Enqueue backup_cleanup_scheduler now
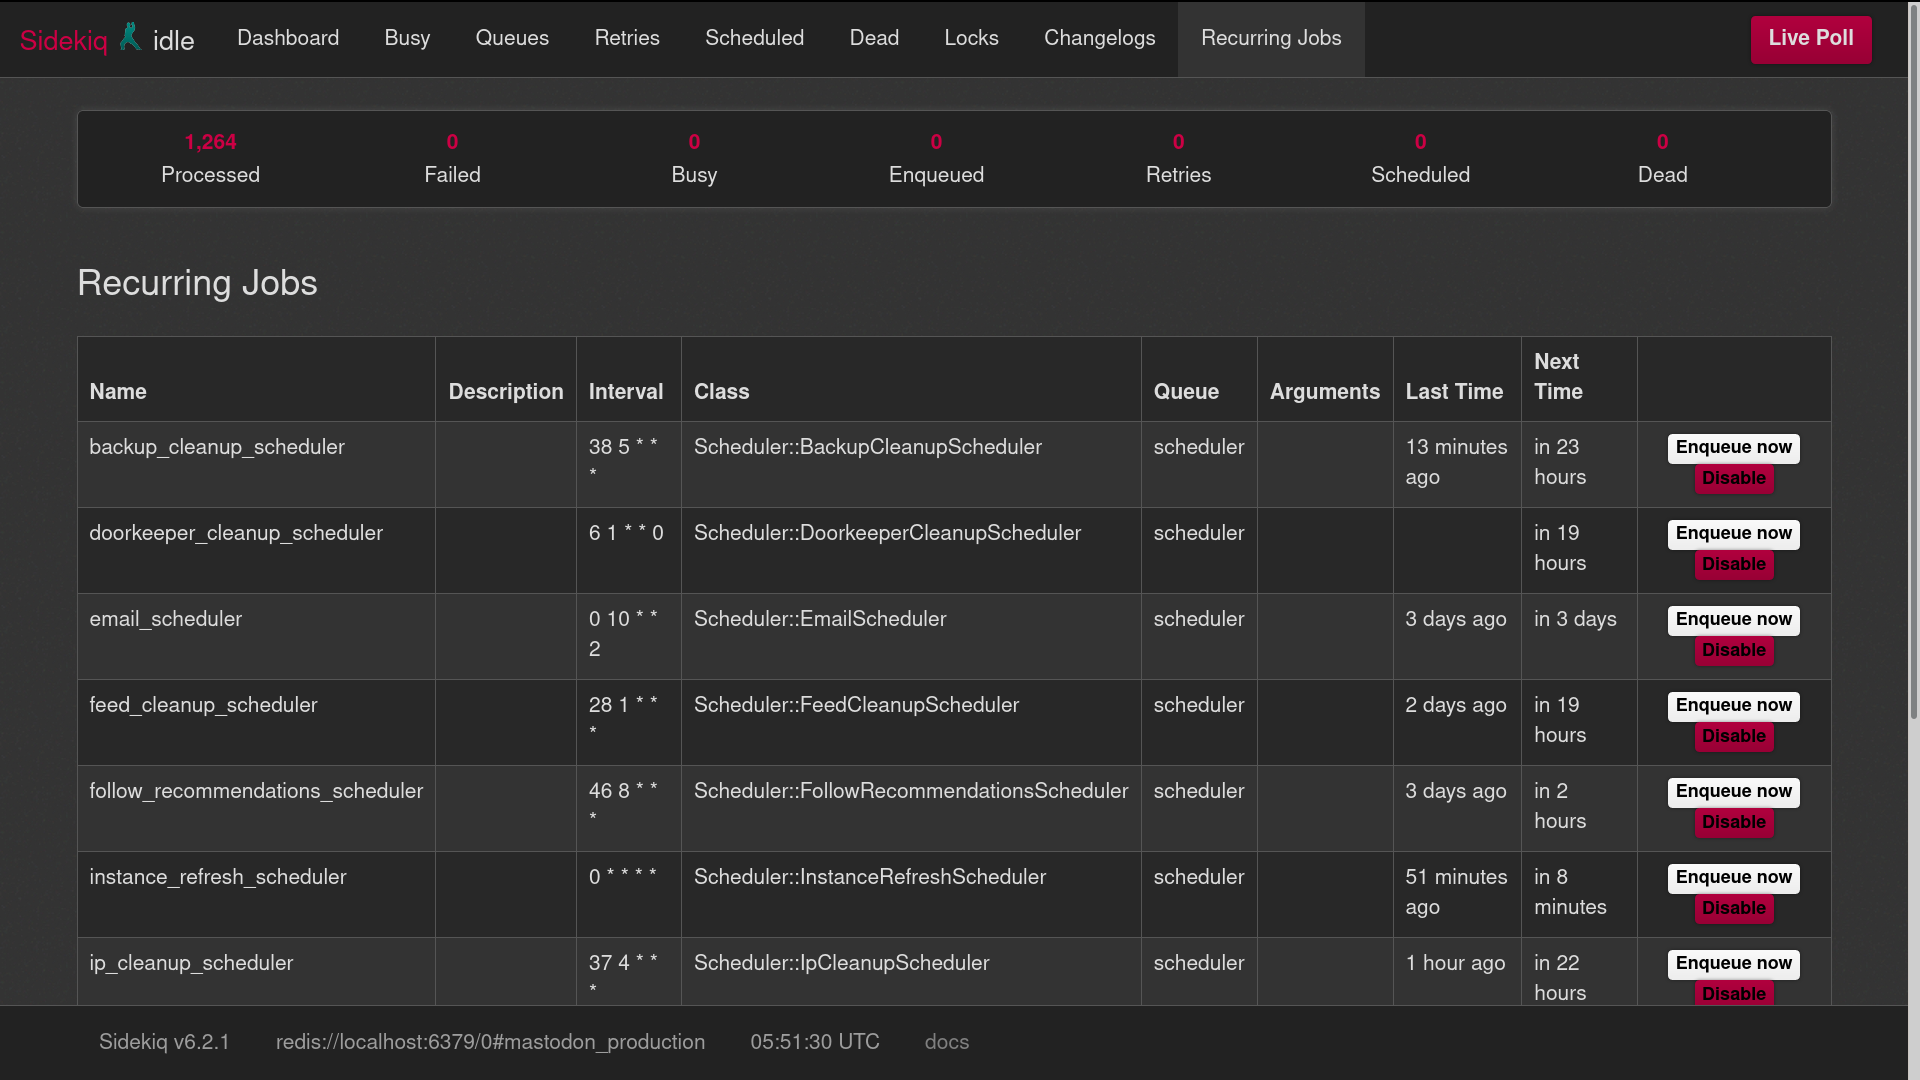The height and width of the screenshot is (1080, 1920). pos(1733,448)
